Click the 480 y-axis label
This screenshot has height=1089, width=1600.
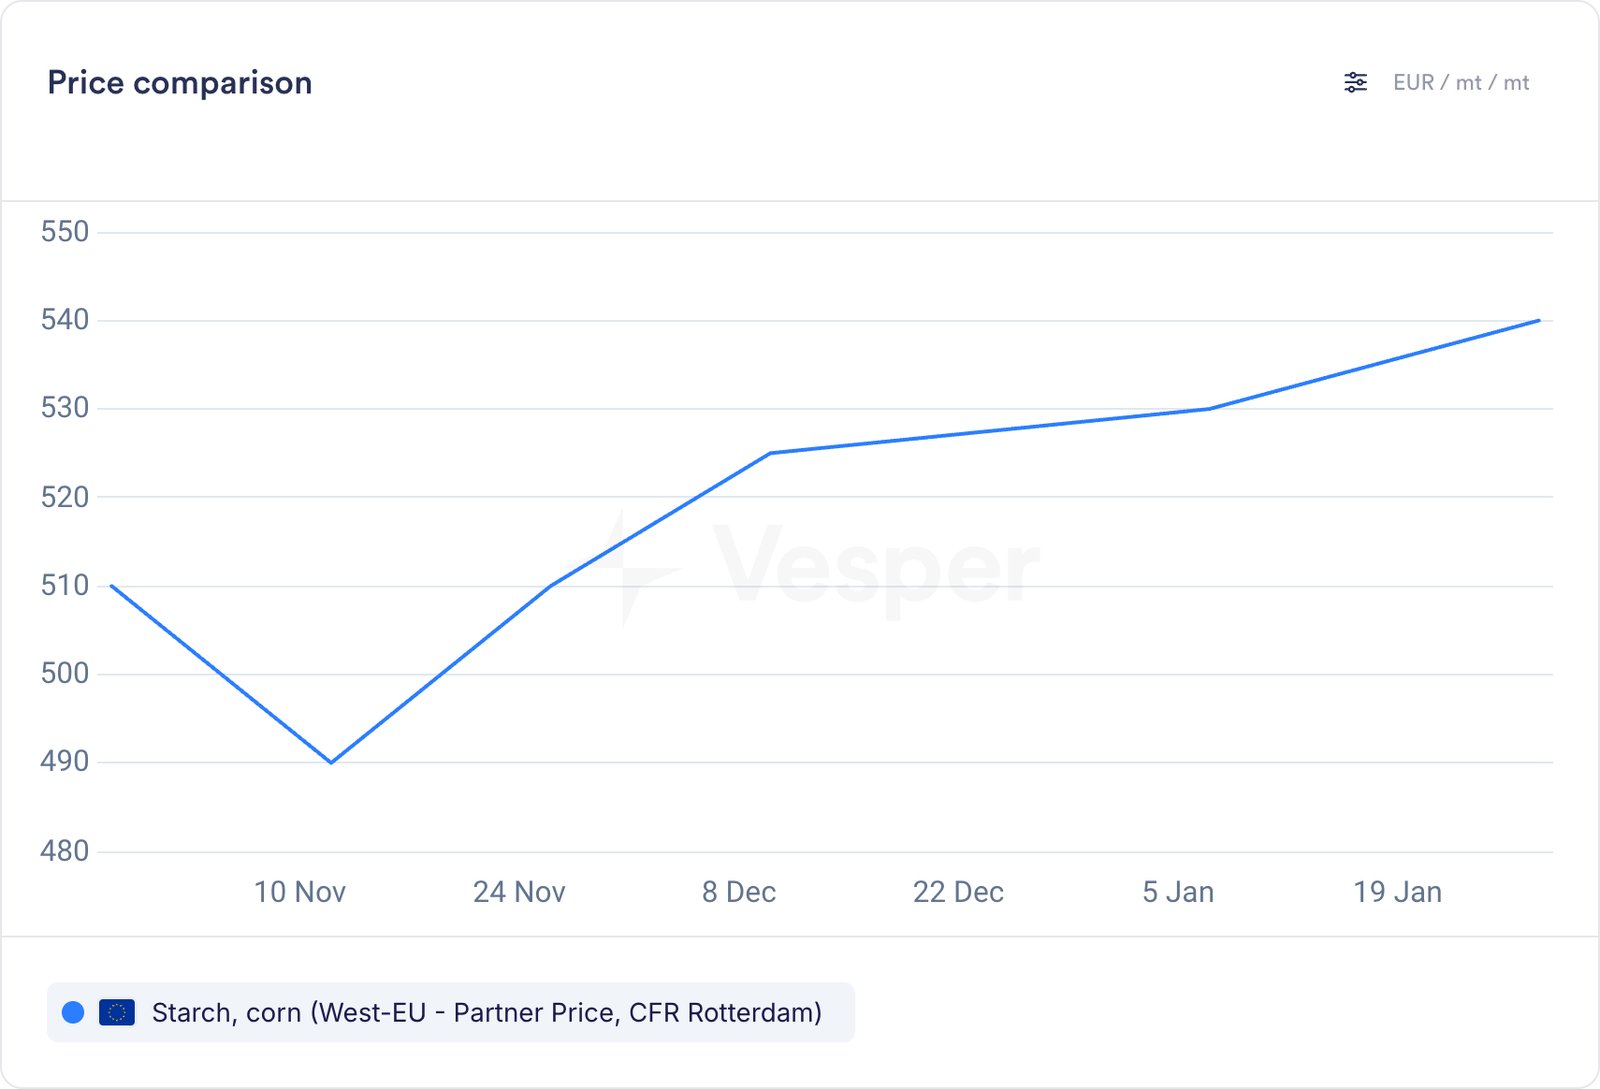pyautogui.click(x=65, y=851)
